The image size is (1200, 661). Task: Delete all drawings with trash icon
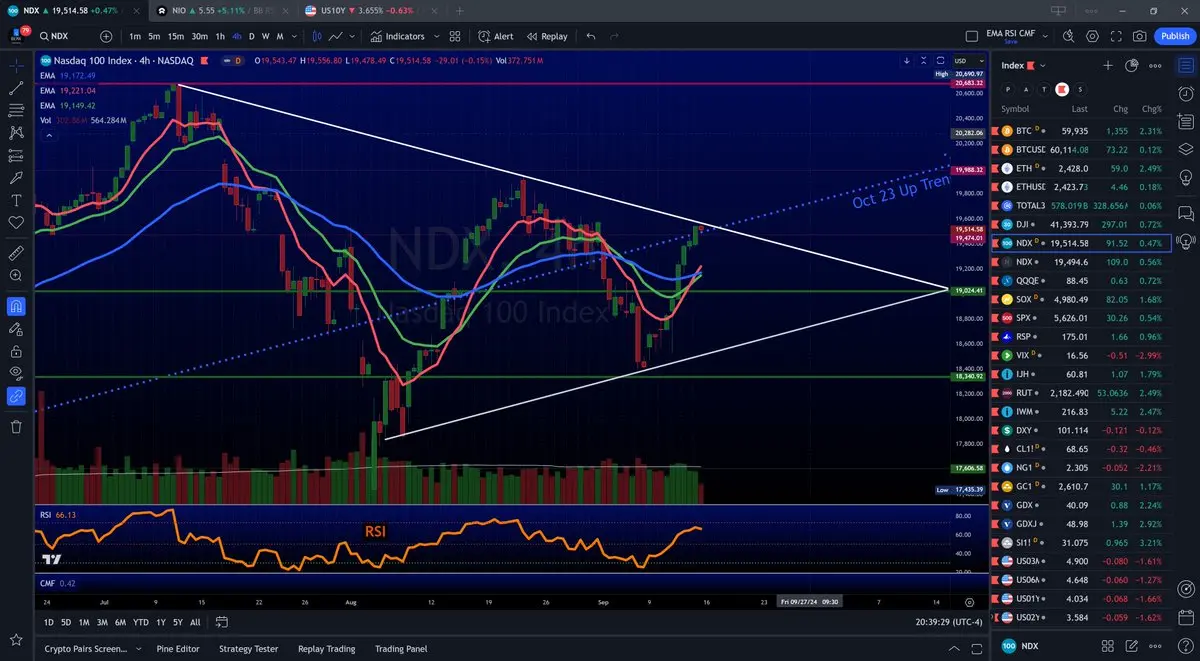[x=16, y=427]
